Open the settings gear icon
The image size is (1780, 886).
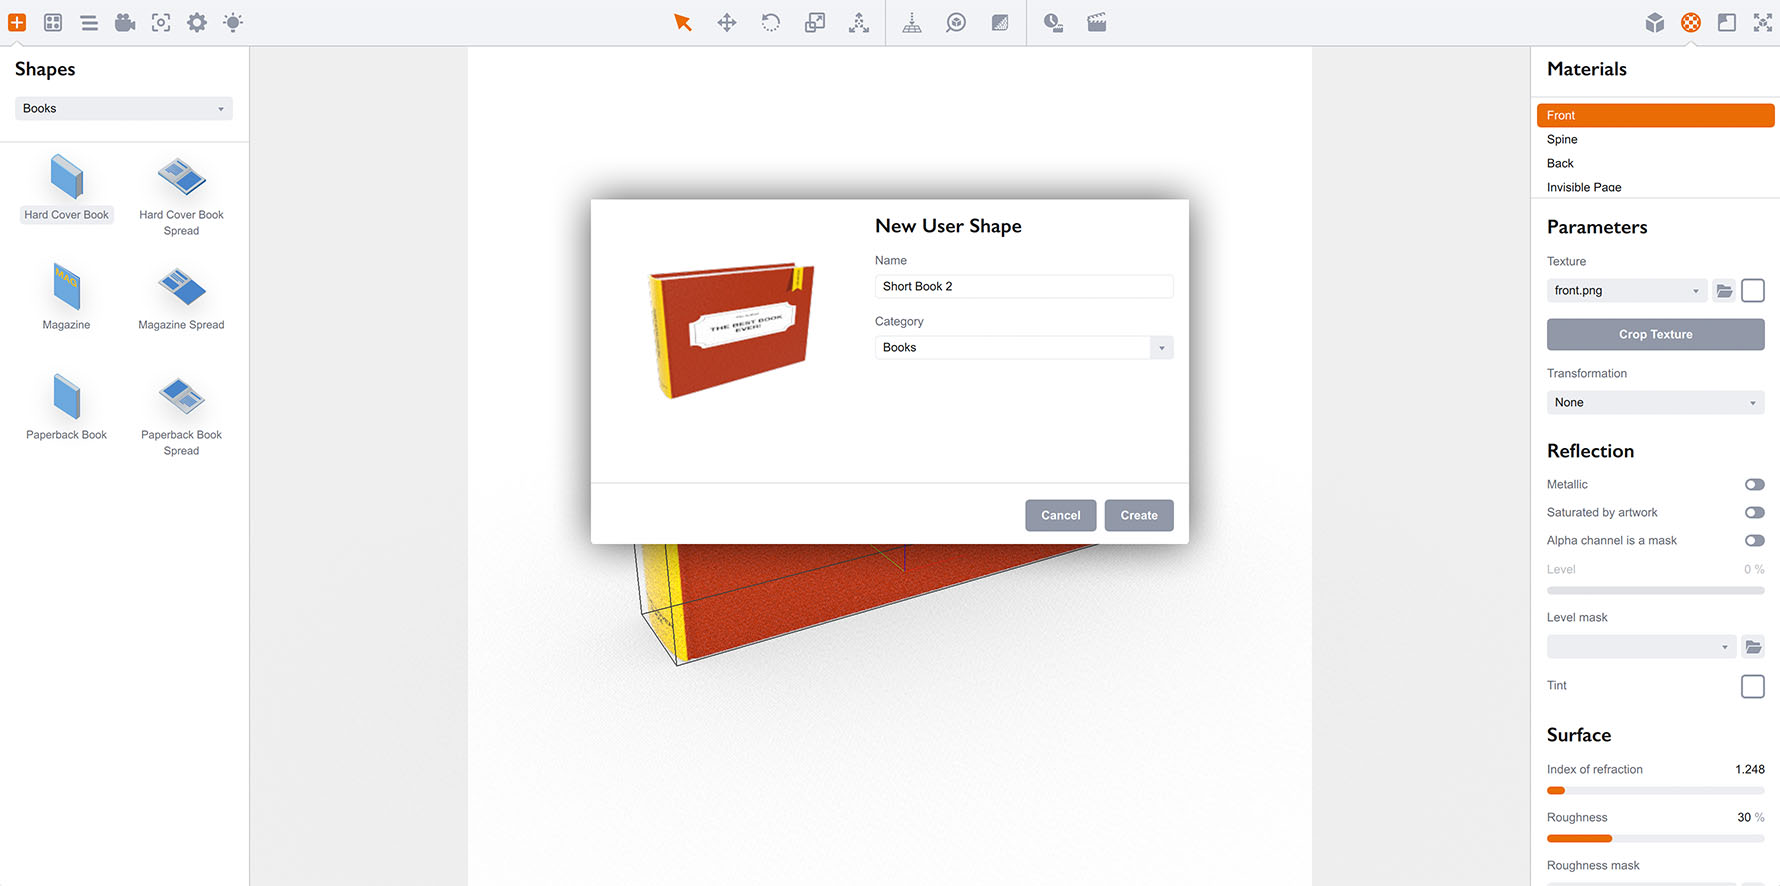click(197, 22)
